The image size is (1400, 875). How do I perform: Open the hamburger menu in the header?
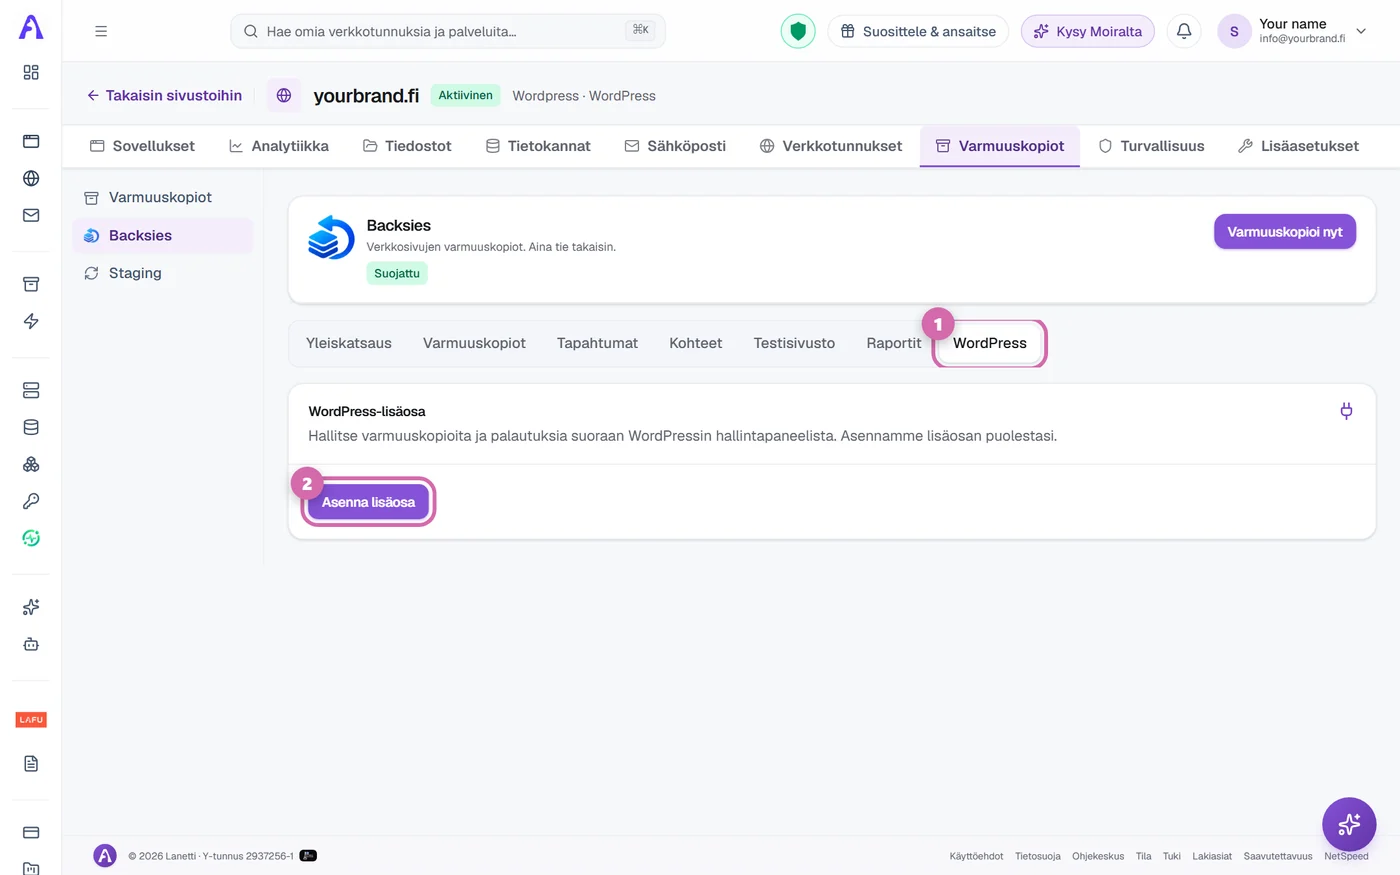pyautogui.click(x=101, y=31)
